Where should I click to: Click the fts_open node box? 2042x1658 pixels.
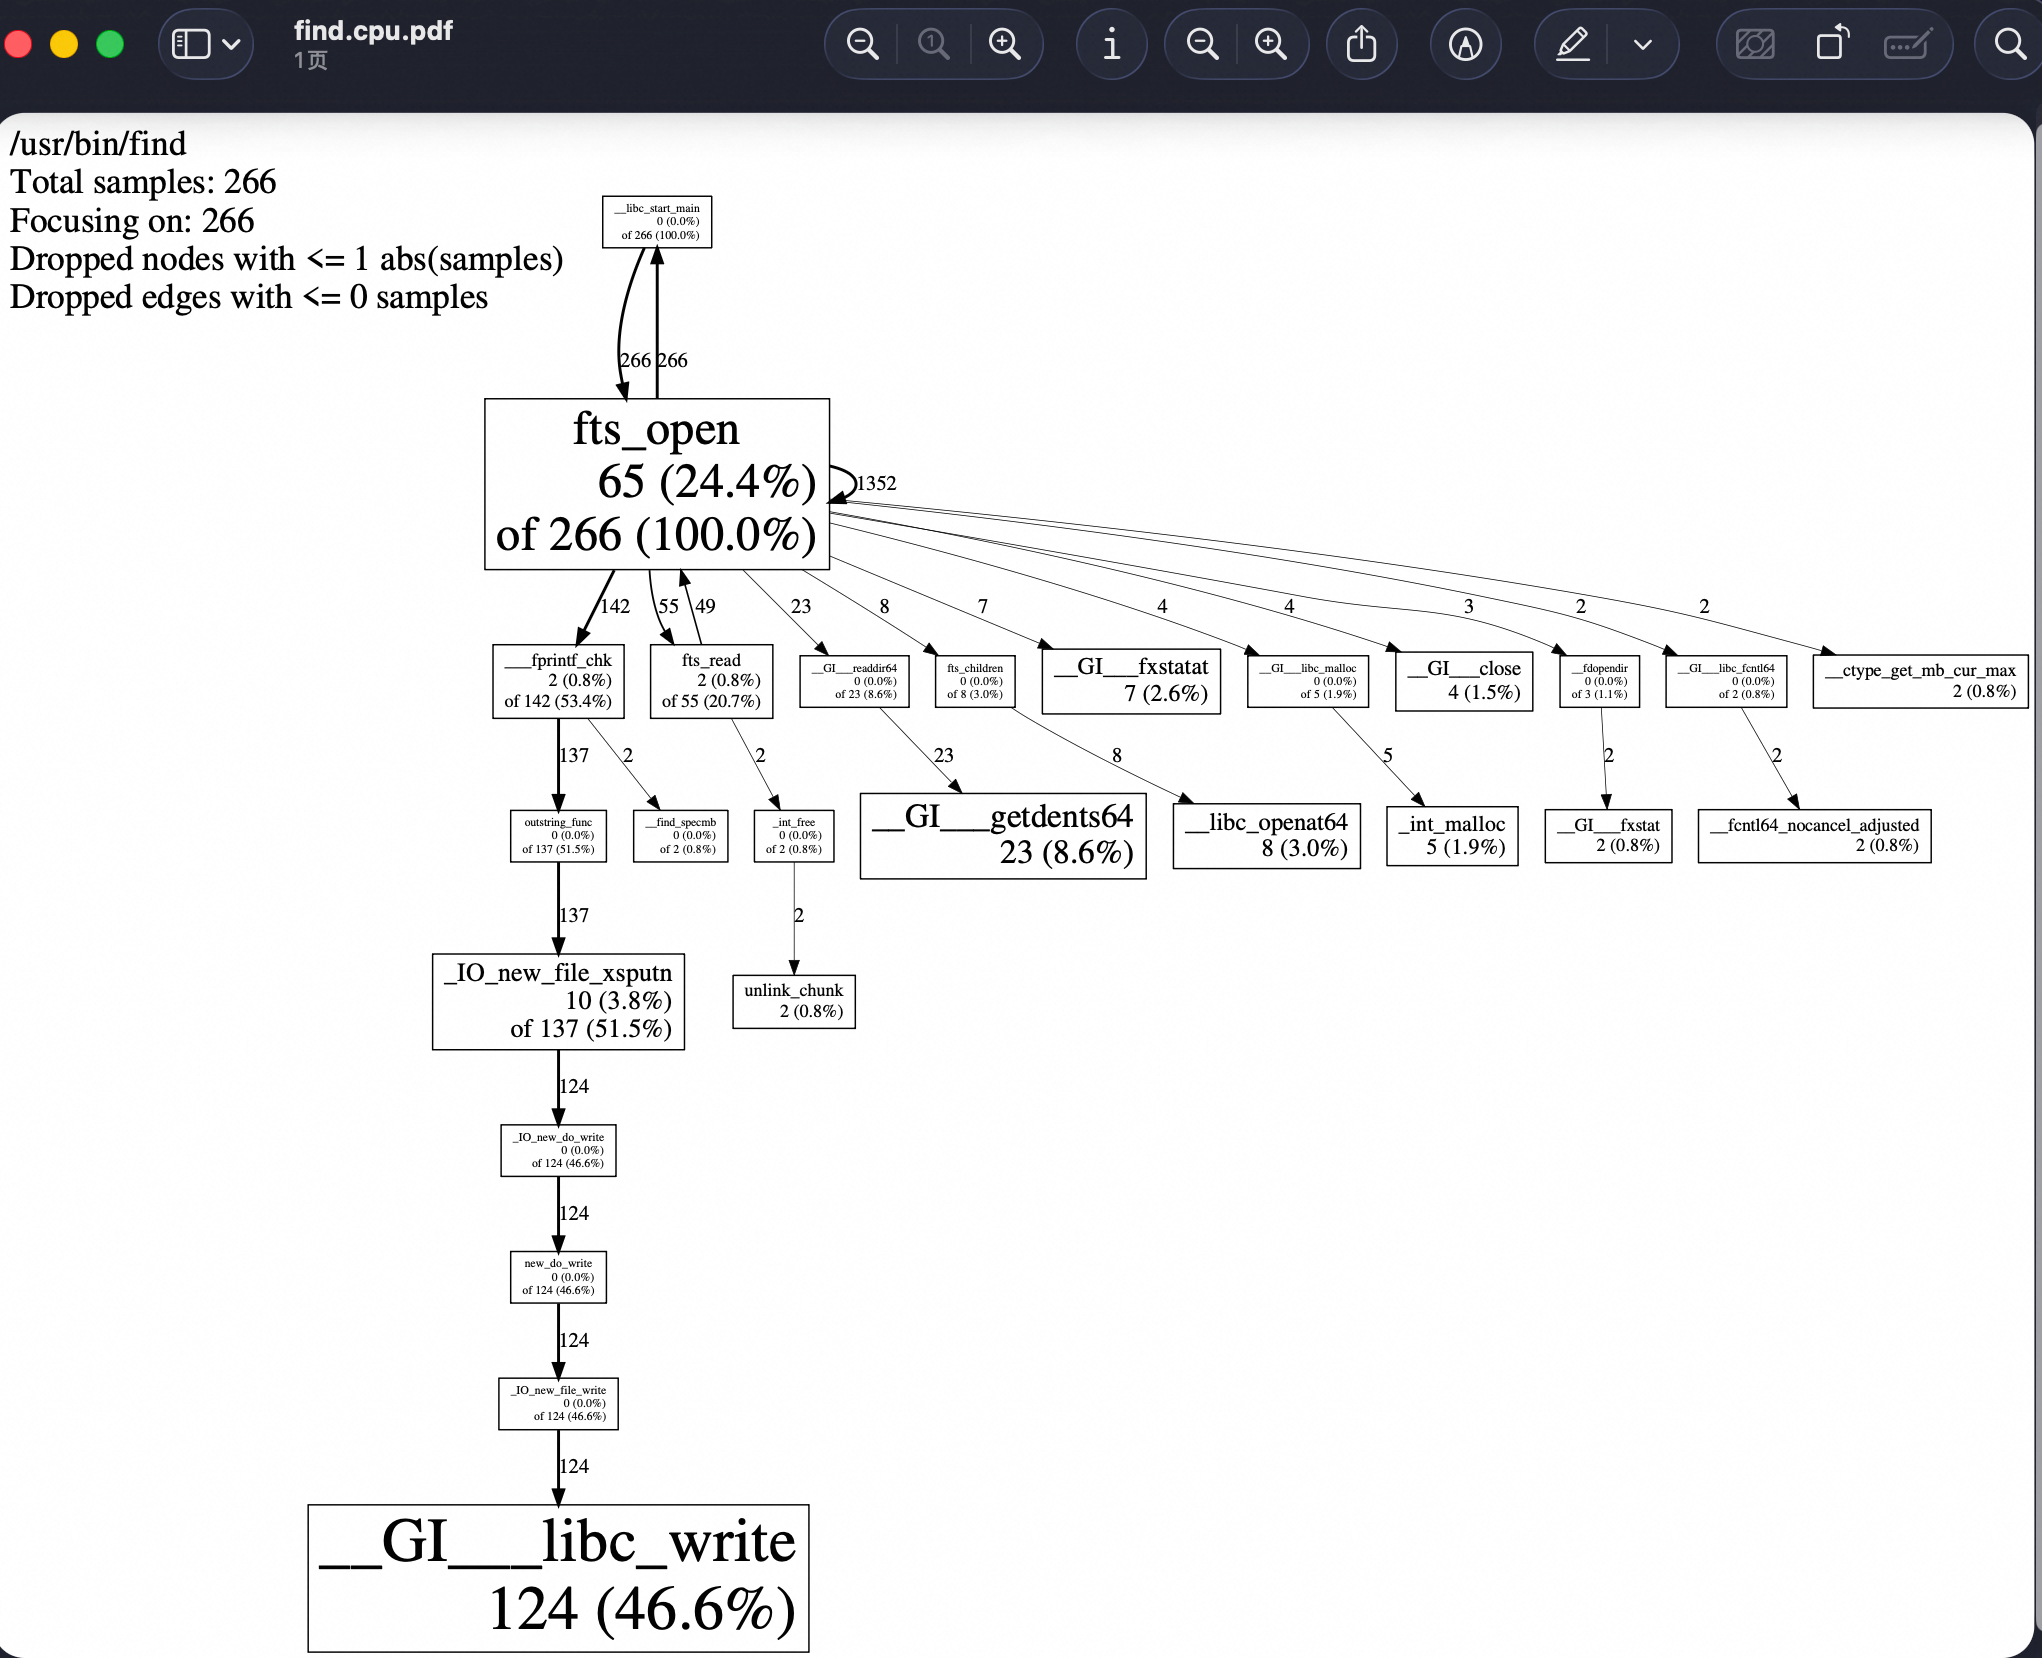(656, 484)
